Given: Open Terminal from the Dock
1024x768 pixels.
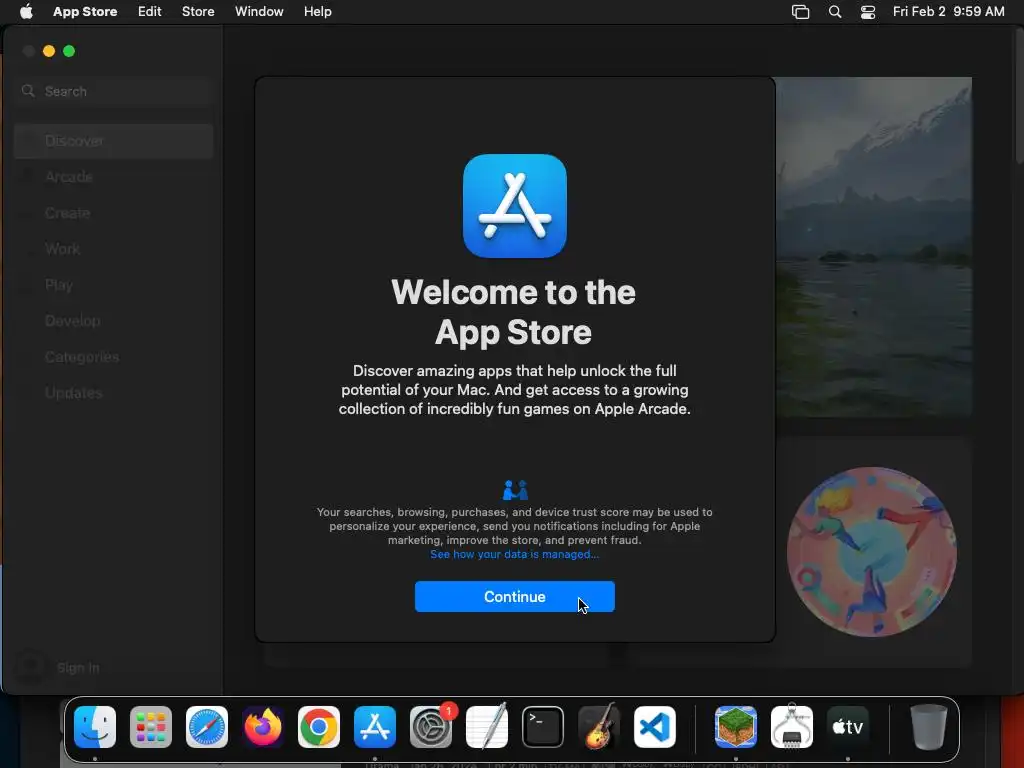Looking at the screenshot, I should 543,726.
